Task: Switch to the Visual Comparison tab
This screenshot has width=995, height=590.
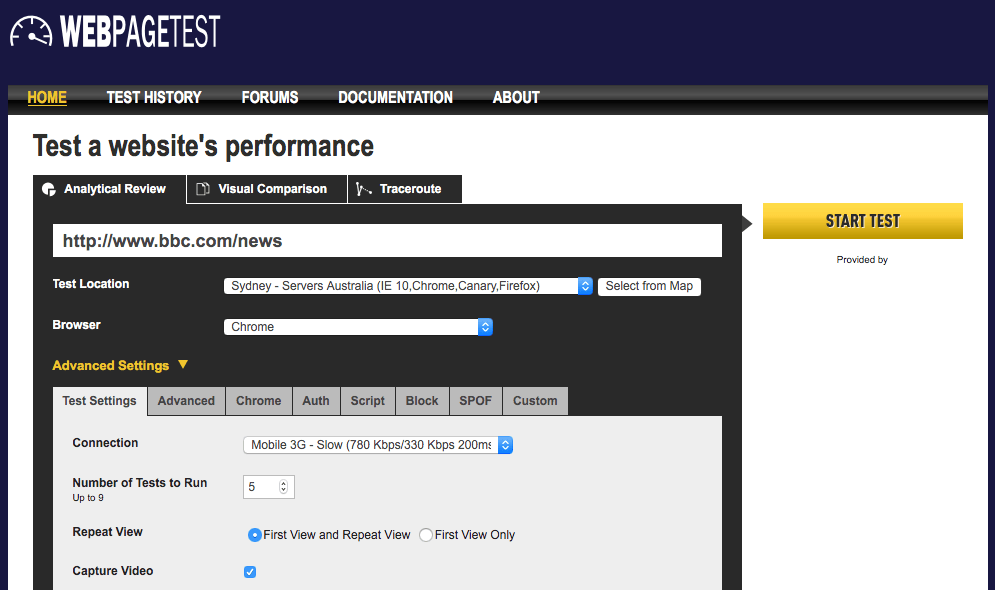Action: 267,189
